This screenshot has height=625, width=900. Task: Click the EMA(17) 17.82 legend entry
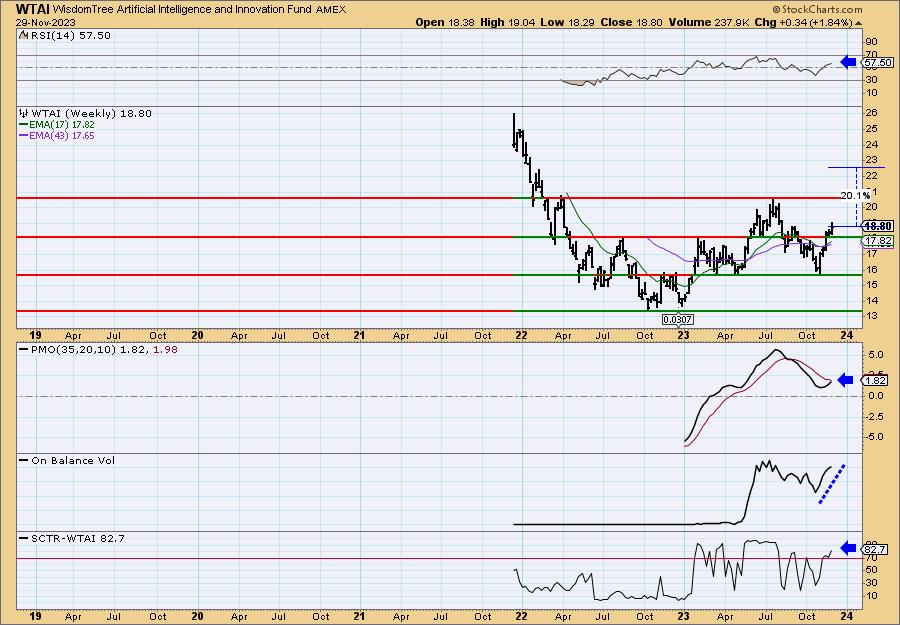(x=57, y=125)
